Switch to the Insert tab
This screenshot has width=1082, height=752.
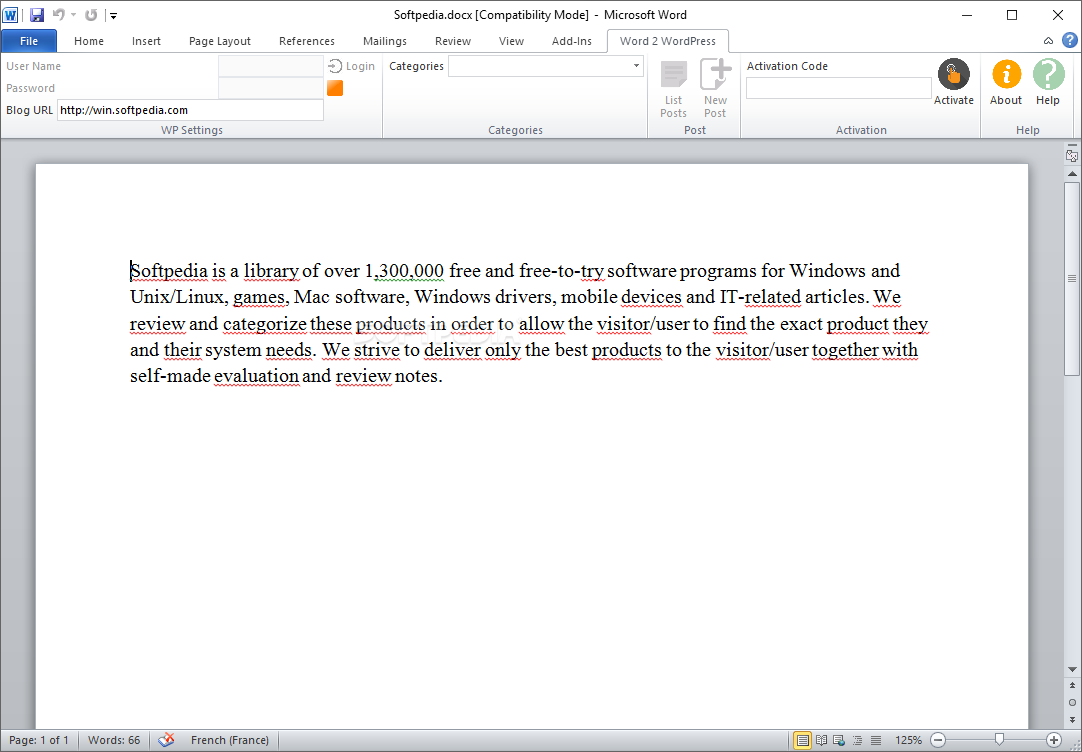tap(146, 41)
